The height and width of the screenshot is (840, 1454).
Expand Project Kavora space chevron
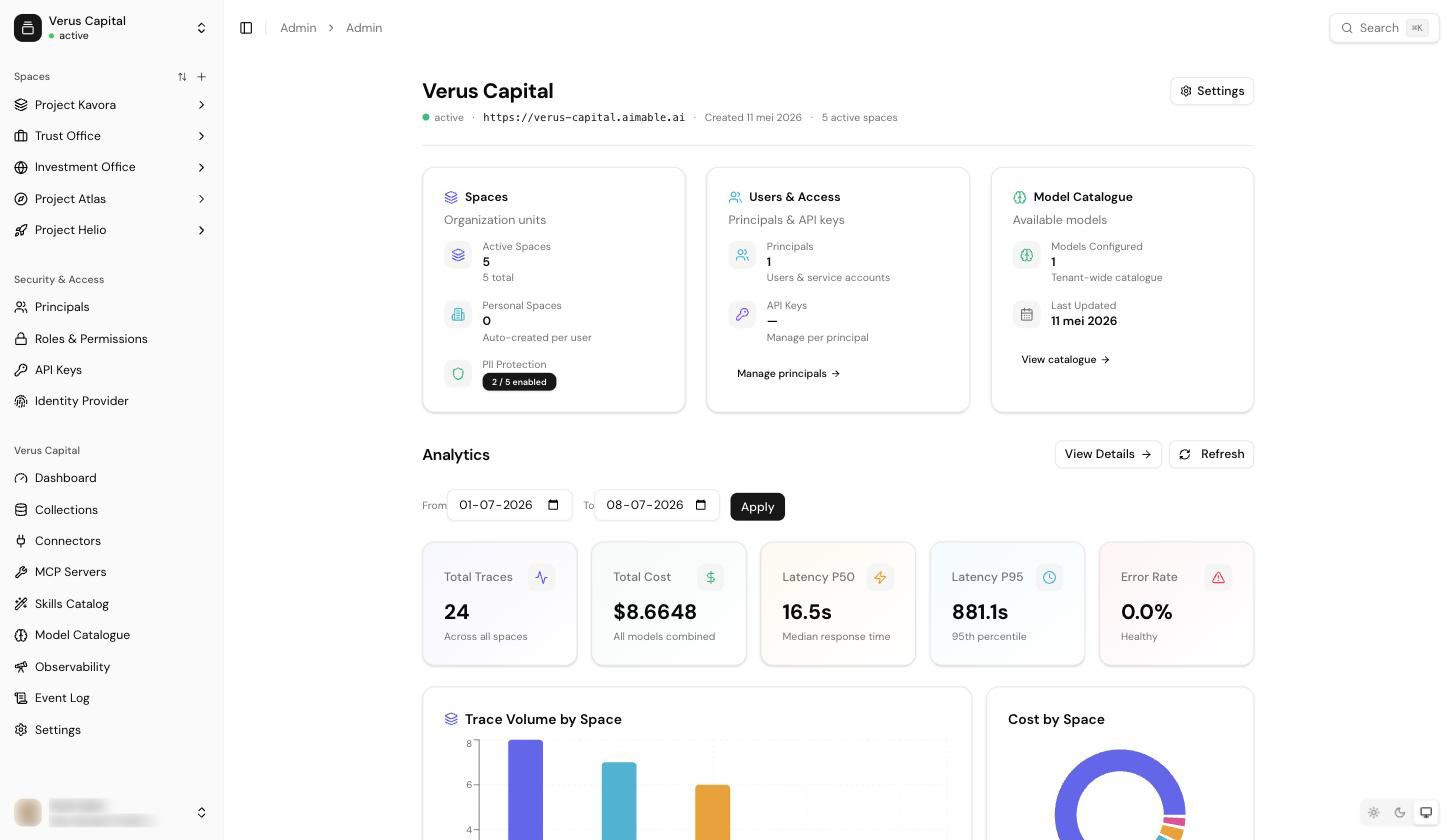[x=201, y=105]
